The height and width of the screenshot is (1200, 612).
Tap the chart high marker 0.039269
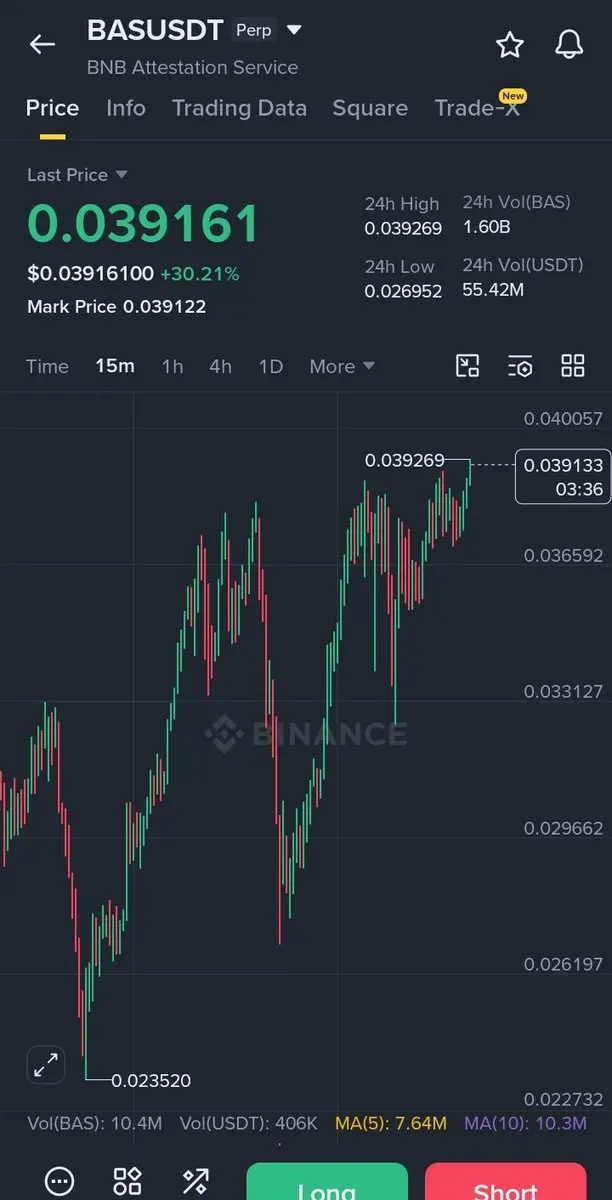coord(404,460)
